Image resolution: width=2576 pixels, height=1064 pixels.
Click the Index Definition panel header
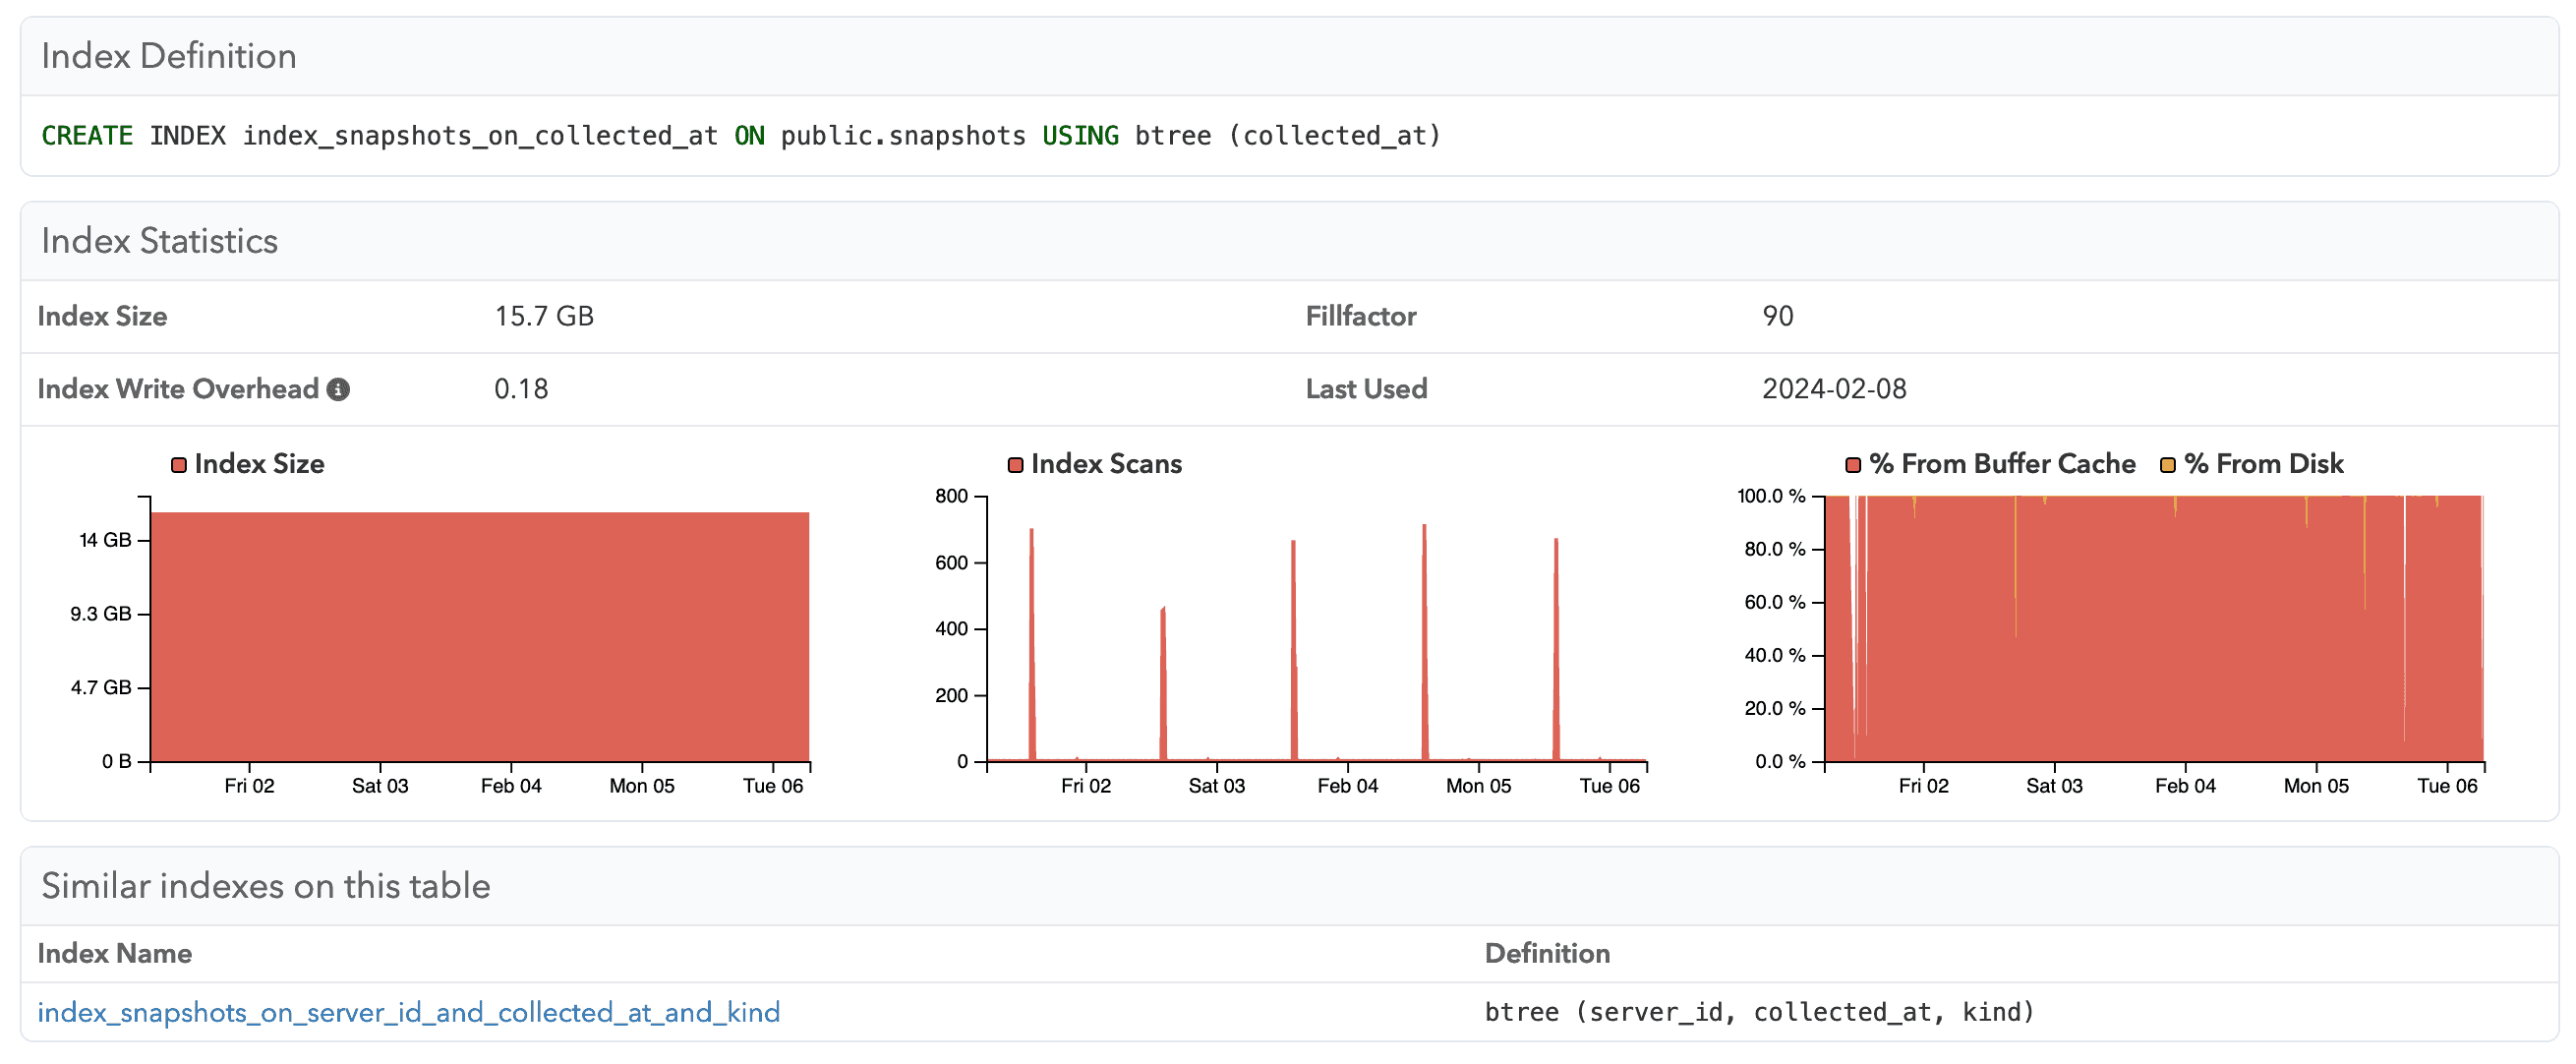[169, 56]
